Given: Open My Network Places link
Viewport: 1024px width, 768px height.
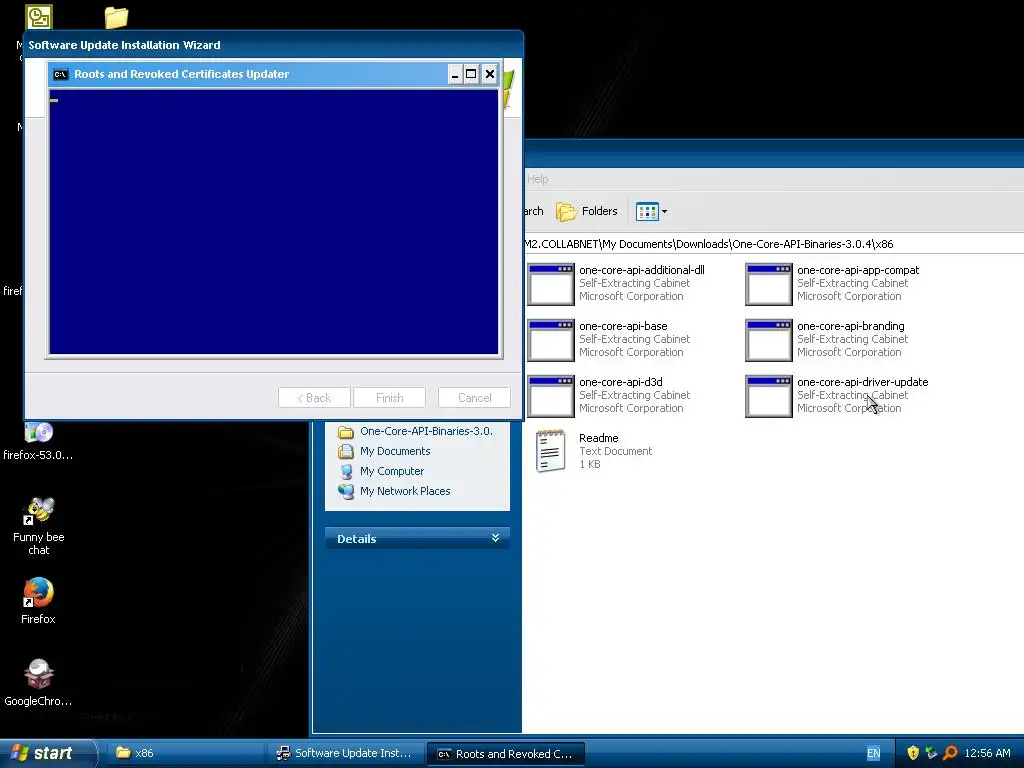Looking at the screenshot, I should 405,491.
